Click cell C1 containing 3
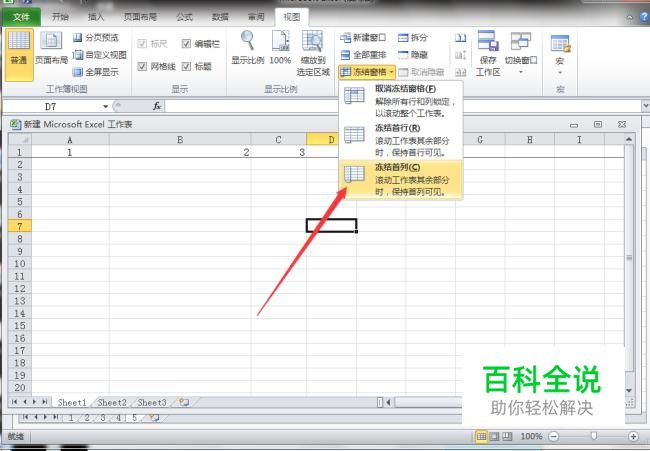 click(x=279, y=152)
